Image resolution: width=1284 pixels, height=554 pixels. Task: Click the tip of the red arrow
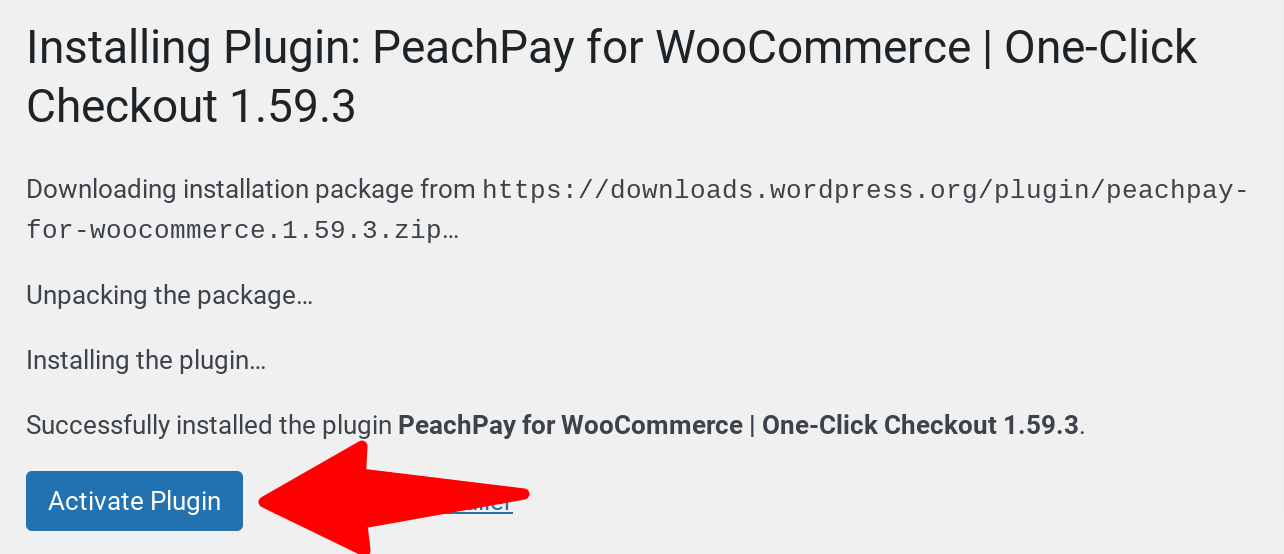tap(263, 501)
